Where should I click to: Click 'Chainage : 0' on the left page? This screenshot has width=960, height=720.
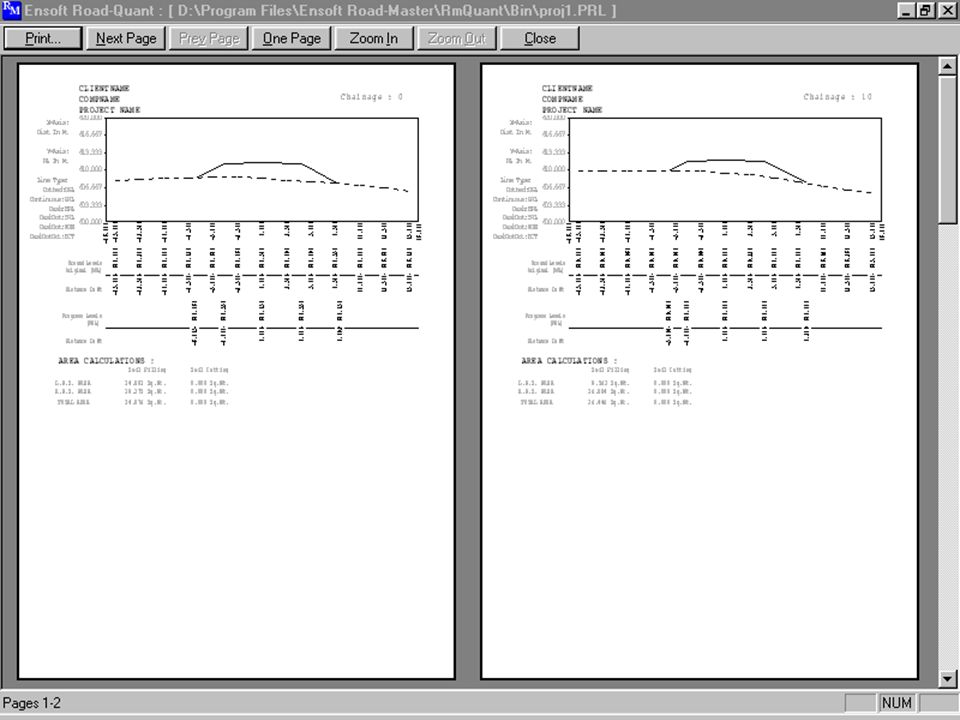coord(371,97)
